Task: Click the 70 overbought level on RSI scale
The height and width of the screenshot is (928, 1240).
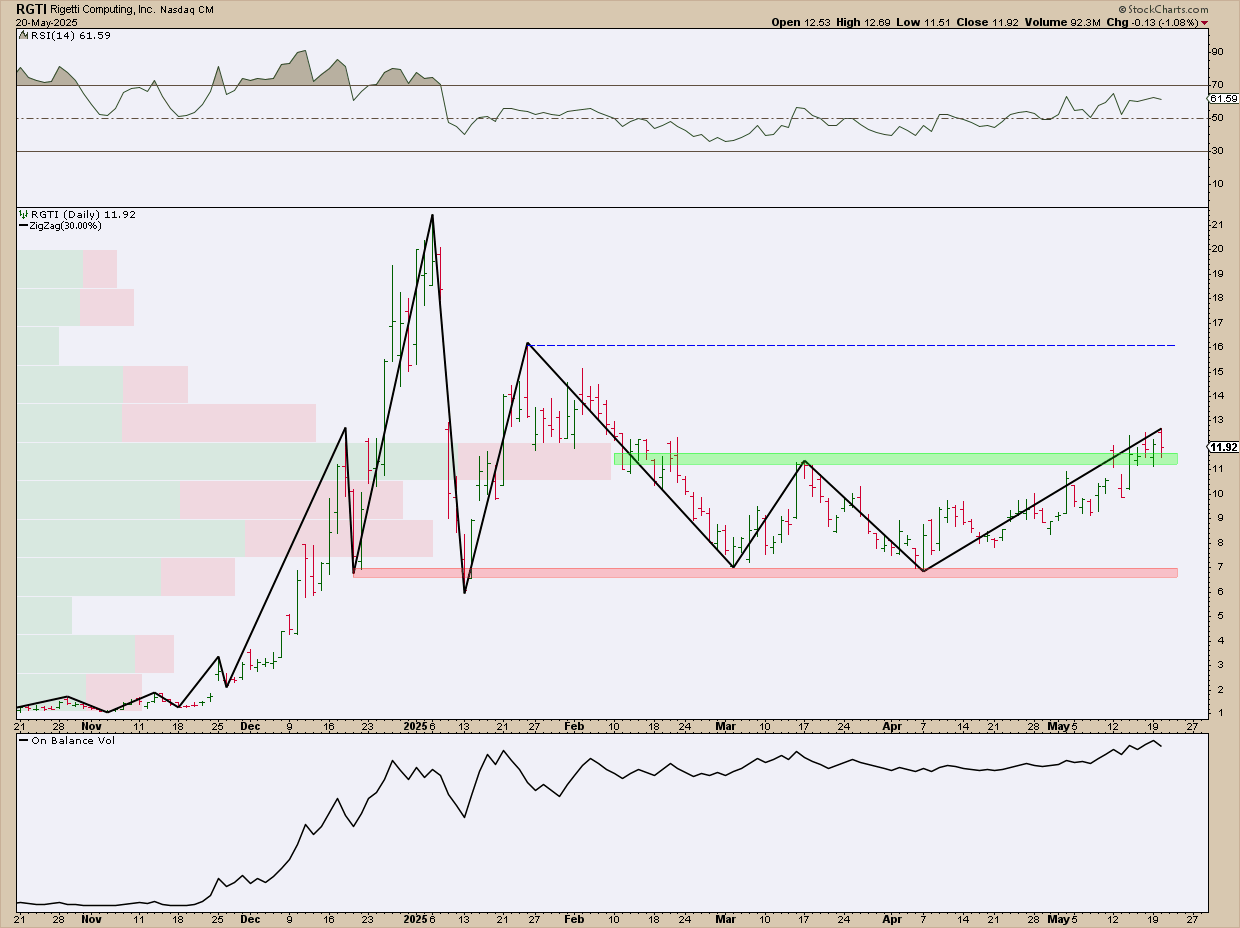Action: [1217, 85]
